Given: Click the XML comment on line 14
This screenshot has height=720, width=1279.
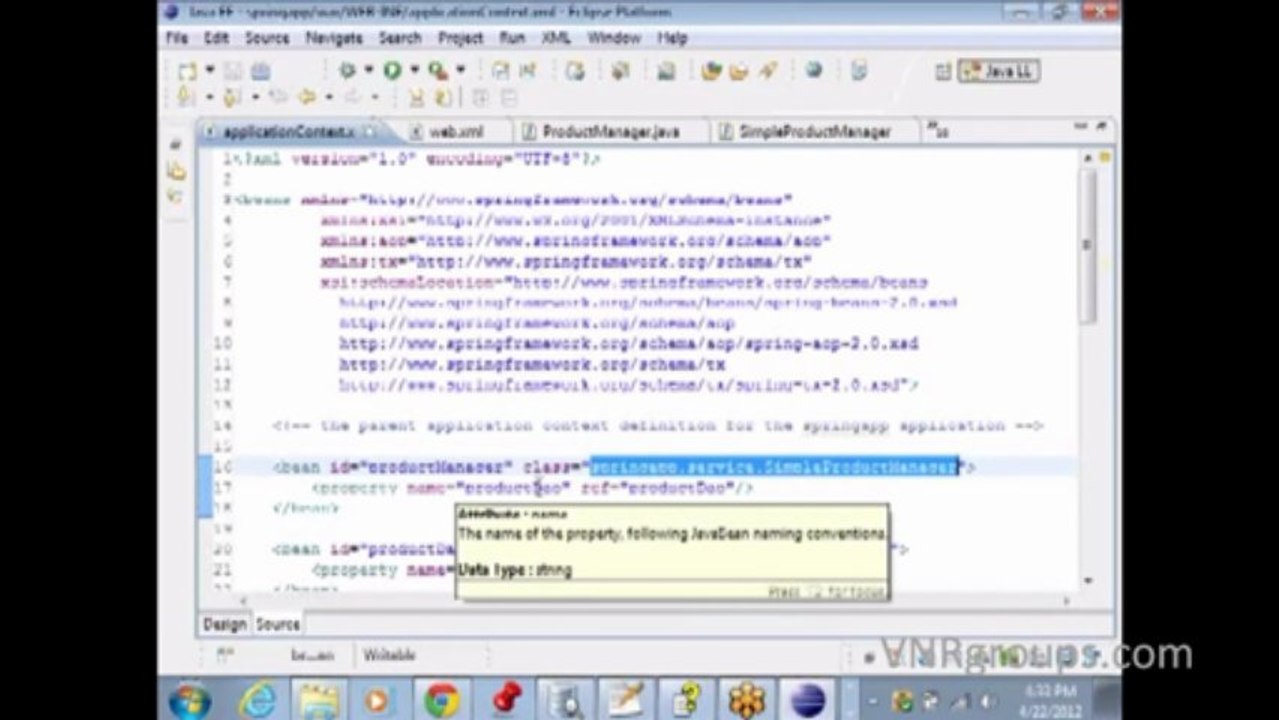Looking at the screenshot, I should (658, 426).
